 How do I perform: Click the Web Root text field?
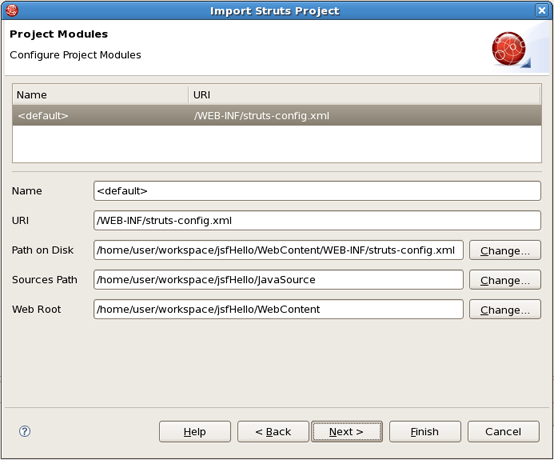pos(278,309)
